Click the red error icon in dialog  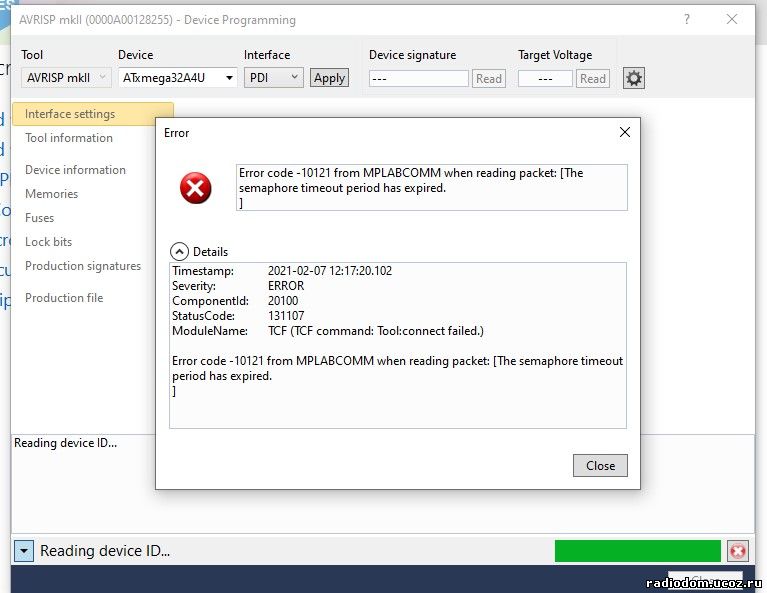coord(196,188)
